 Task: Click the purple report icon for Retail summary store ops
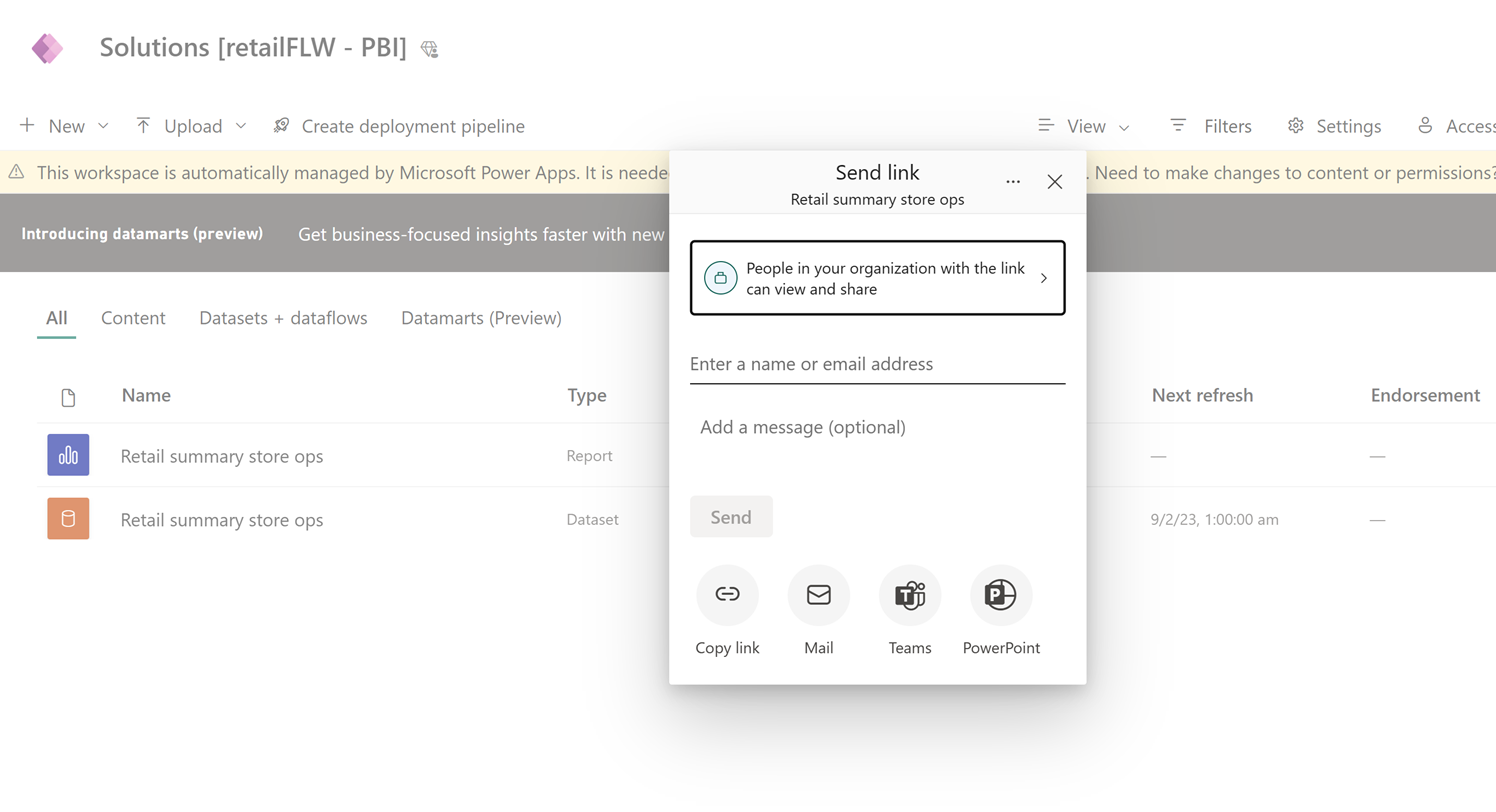click(x=68, y=455)
